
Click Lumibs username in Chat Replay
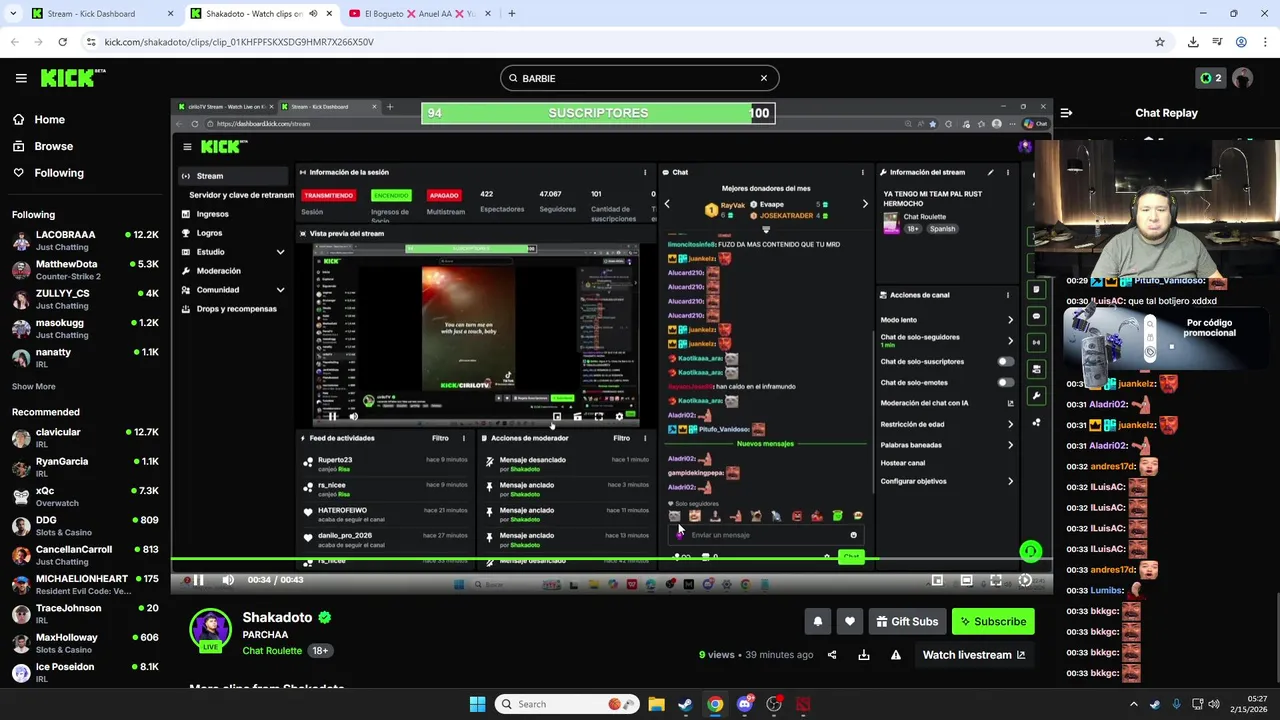coord(1107,590)
